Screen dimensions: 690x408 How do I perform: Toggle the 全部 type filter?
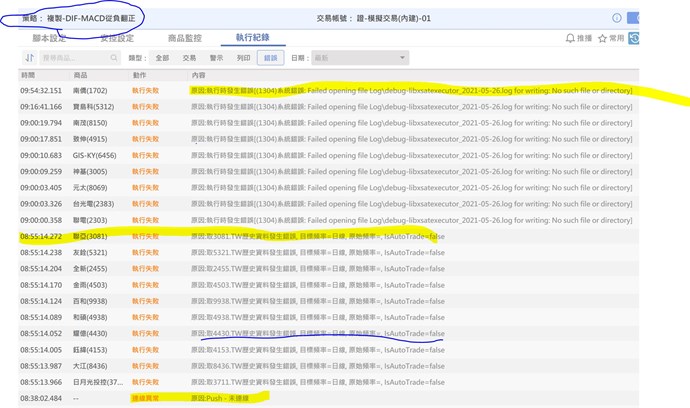tap(161, 58)
